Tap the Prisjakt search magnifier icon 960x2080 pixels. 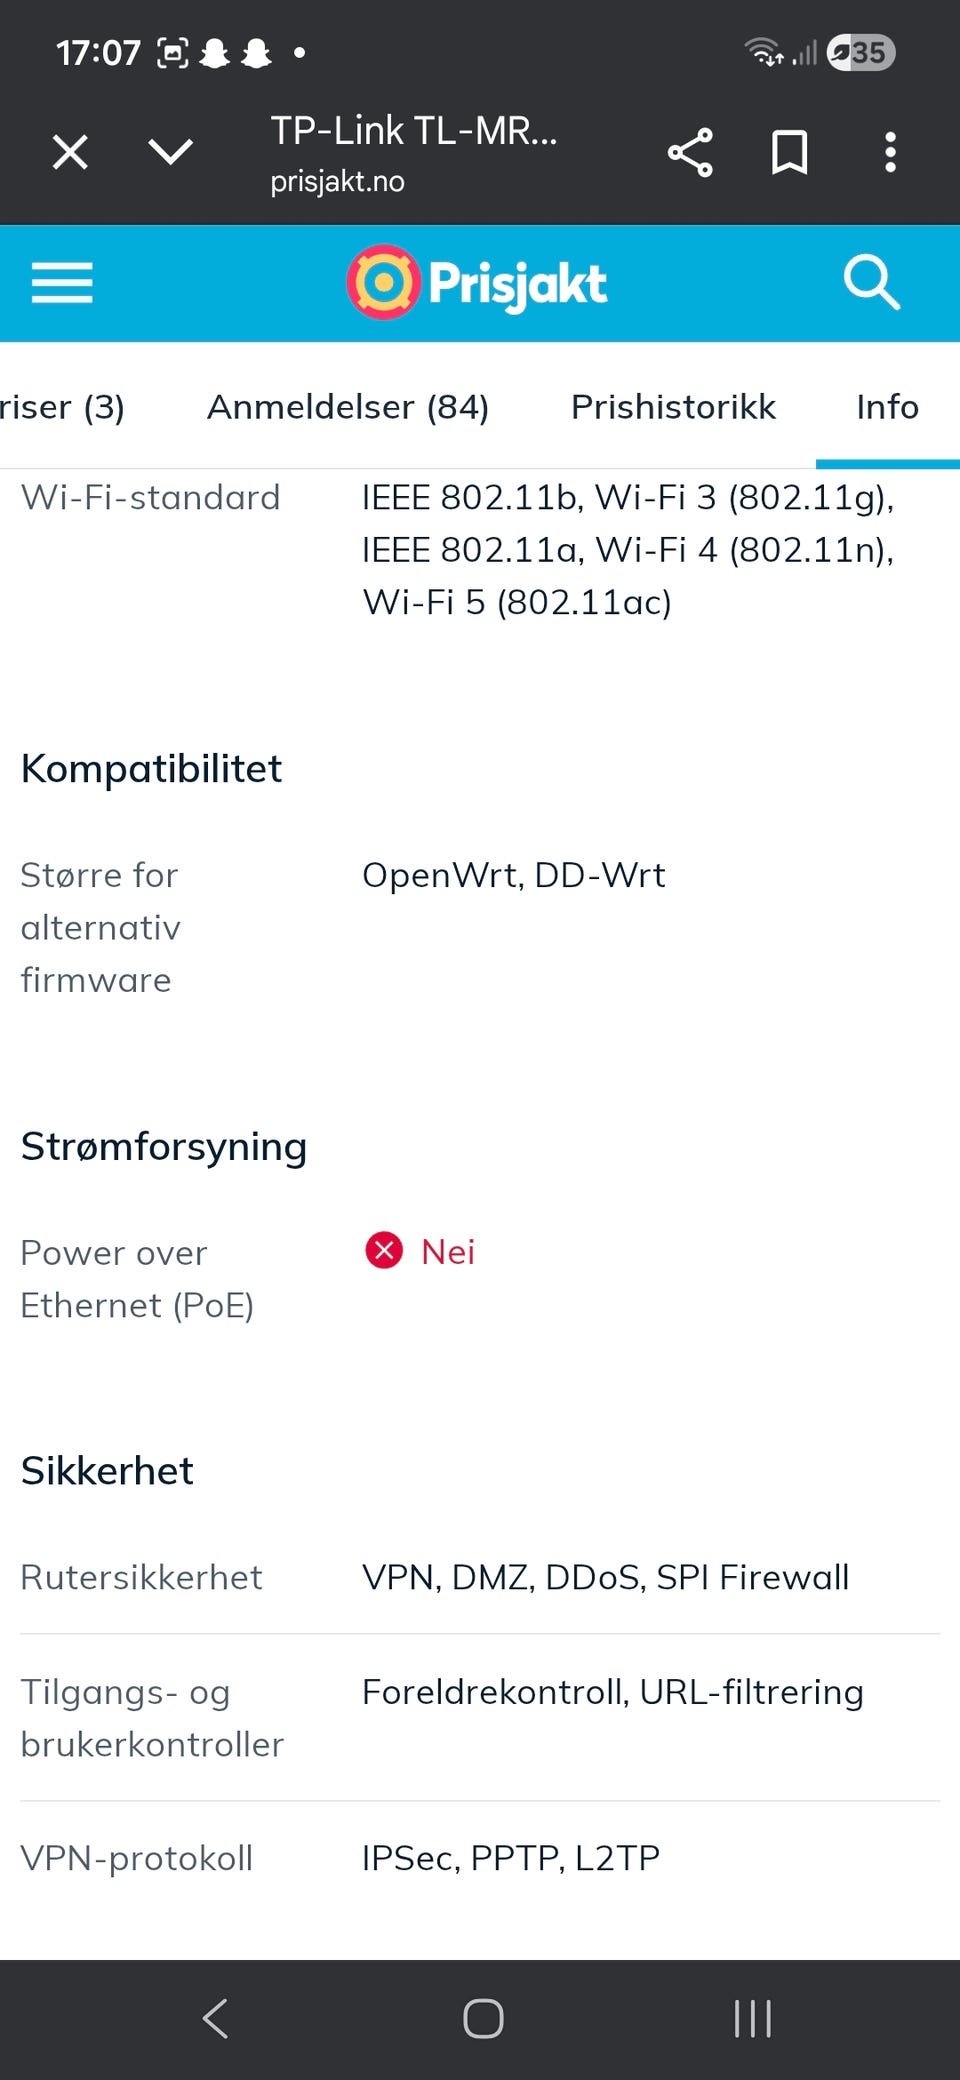(871, 283)
